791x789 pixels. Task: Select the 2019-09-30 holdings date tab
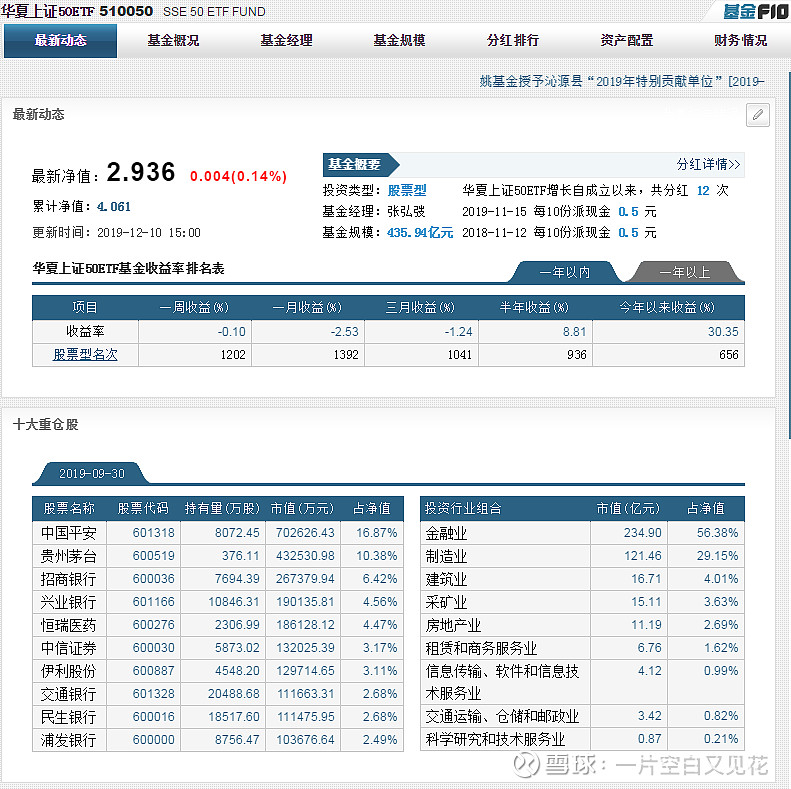pyautogui.click(x=92, y=473)
